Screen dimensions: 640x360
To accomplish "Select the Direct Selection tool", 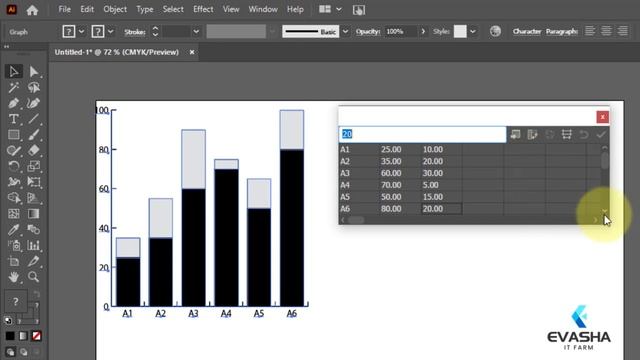I will 33,72.
